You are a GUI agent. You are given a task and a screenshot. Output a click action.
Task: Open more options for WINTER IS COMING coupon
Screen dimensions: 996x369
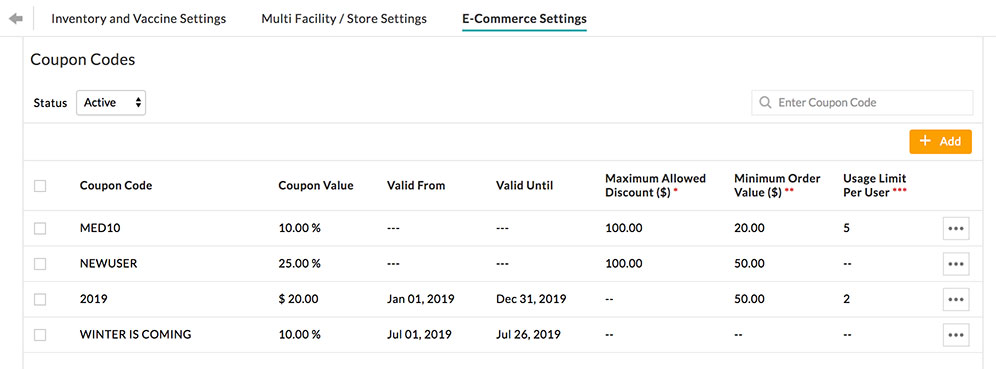point(956,335)
